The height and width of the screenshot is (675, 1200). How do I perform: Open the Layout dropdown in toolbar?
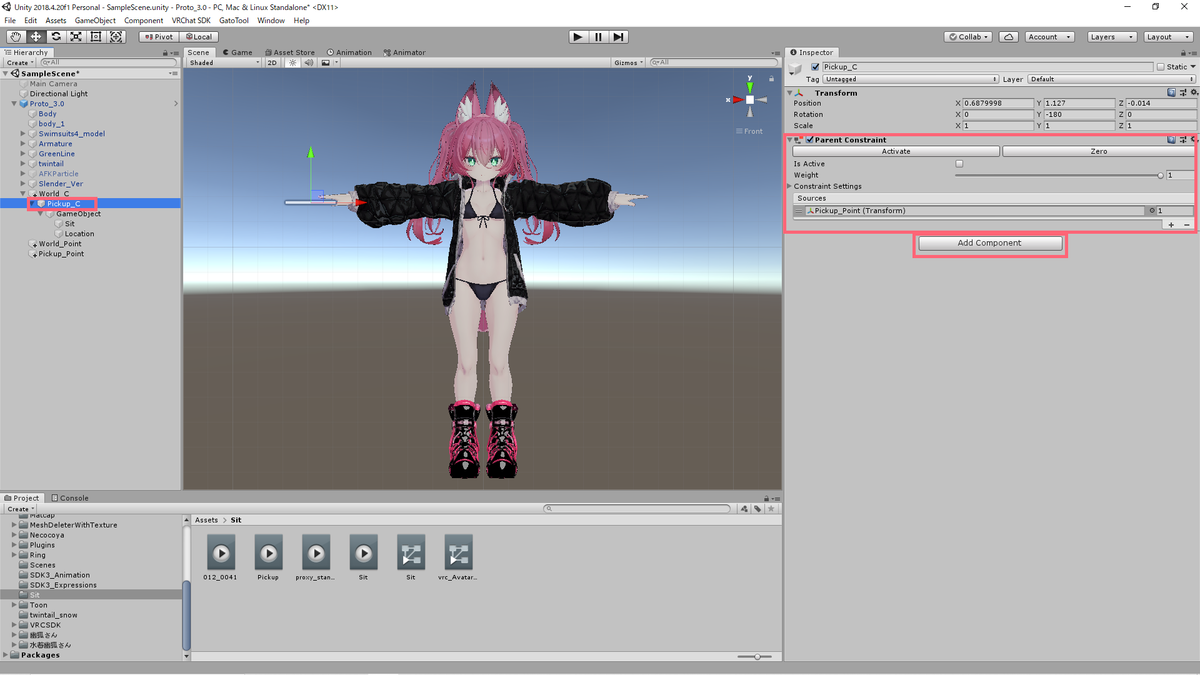pos(1167,37)
